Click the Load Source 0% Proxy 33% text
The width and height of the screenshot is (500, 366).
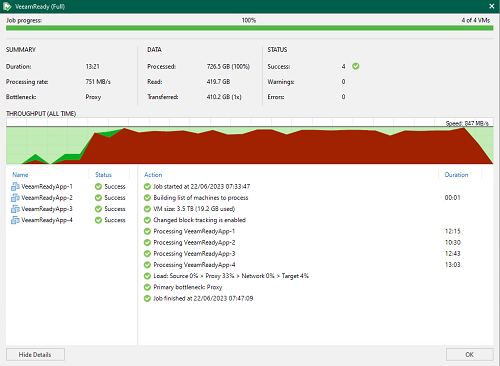click(231, 276)
